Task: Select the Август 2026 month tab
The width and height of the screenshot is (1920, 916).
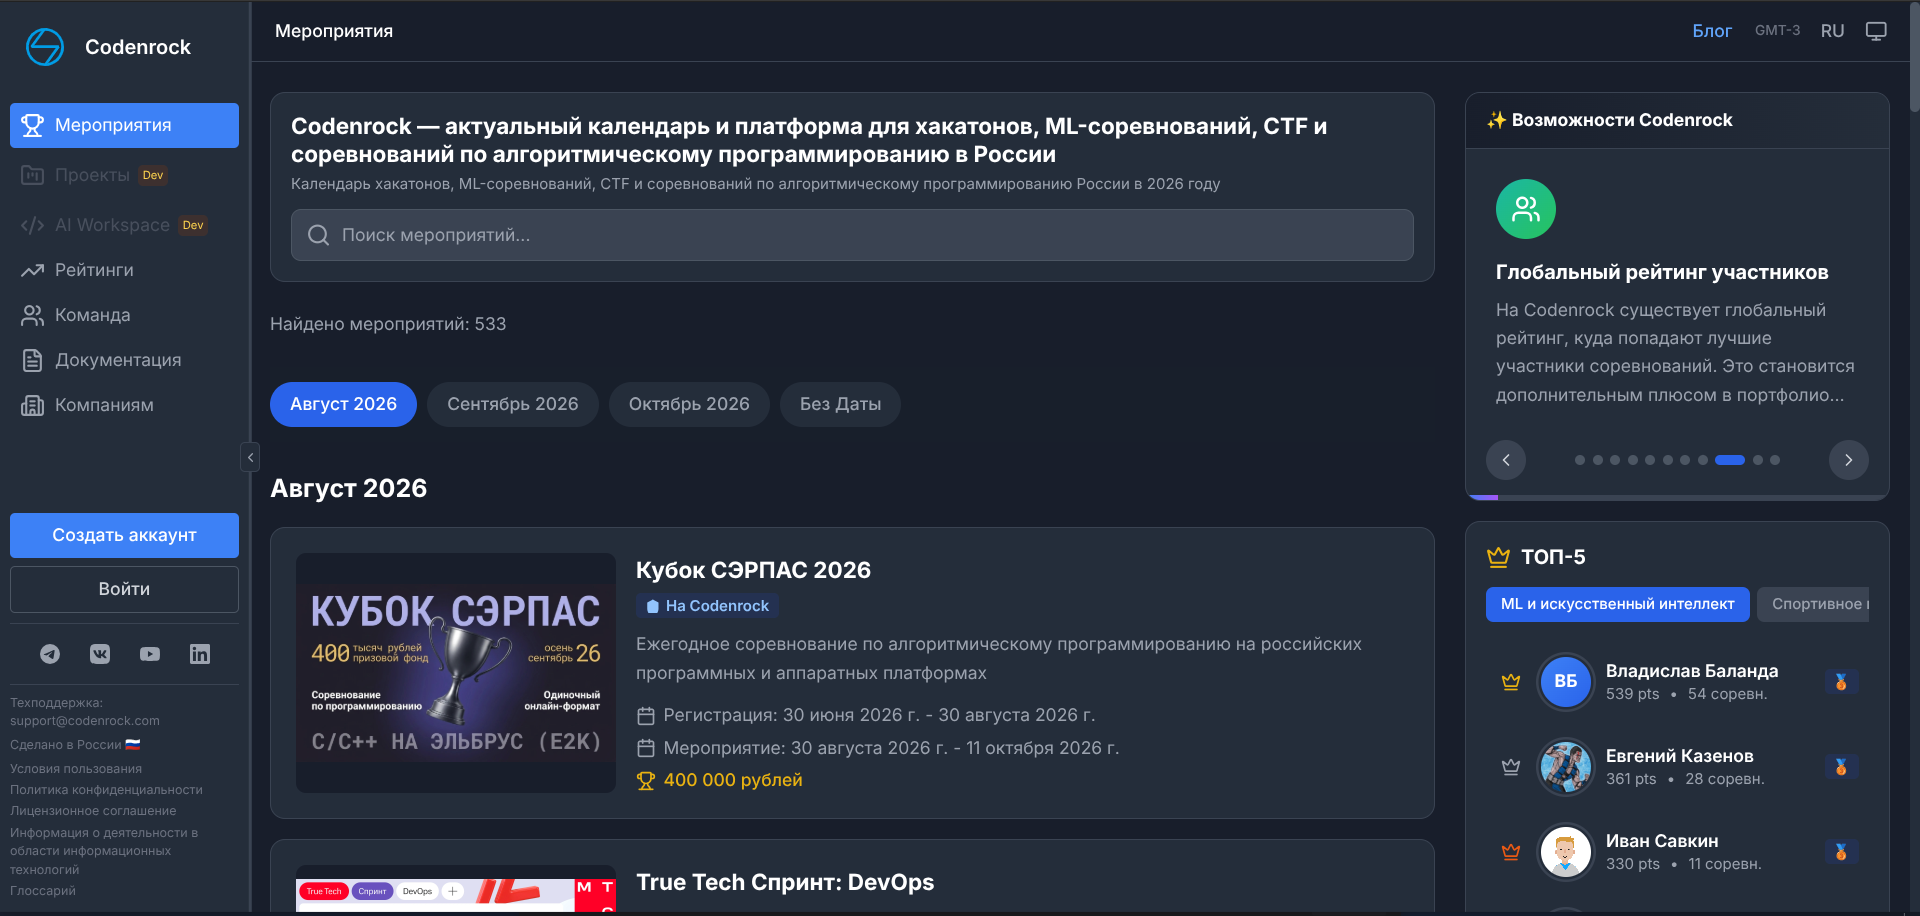Action: click(x=343, y=404)
